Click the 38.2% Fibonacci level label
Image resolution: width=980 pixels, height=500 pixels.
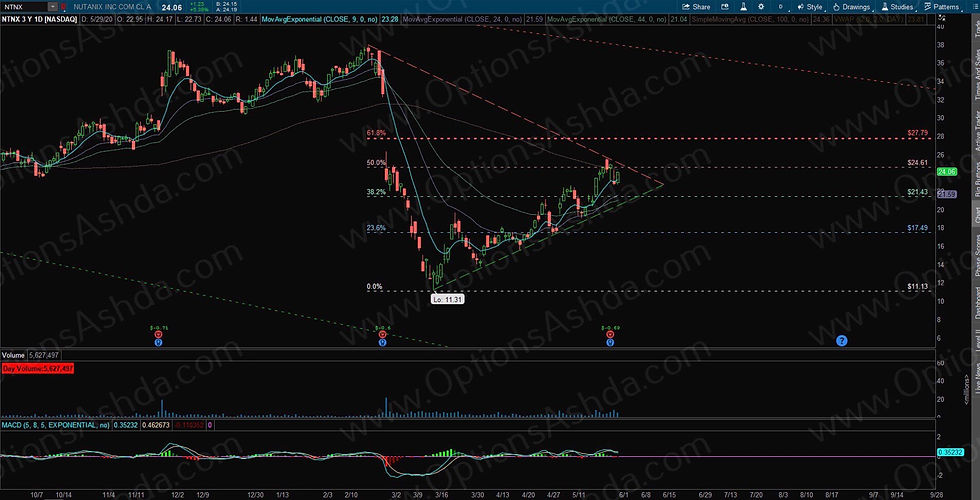(376, 192)
